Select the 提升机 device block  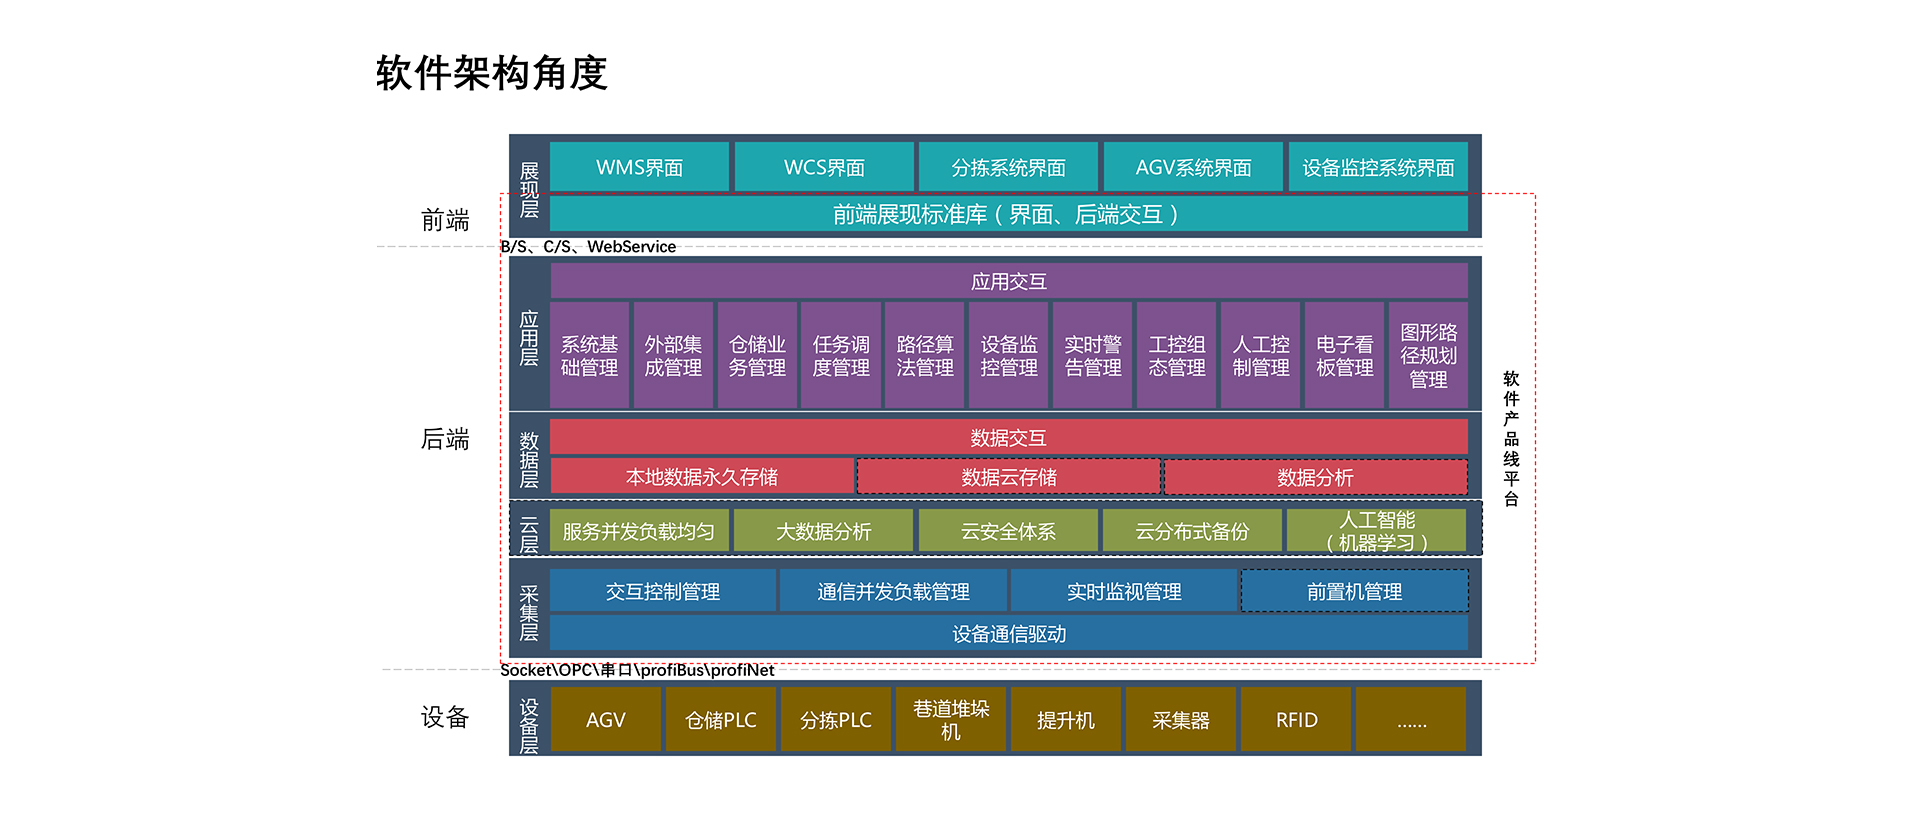coord(1066,719)
